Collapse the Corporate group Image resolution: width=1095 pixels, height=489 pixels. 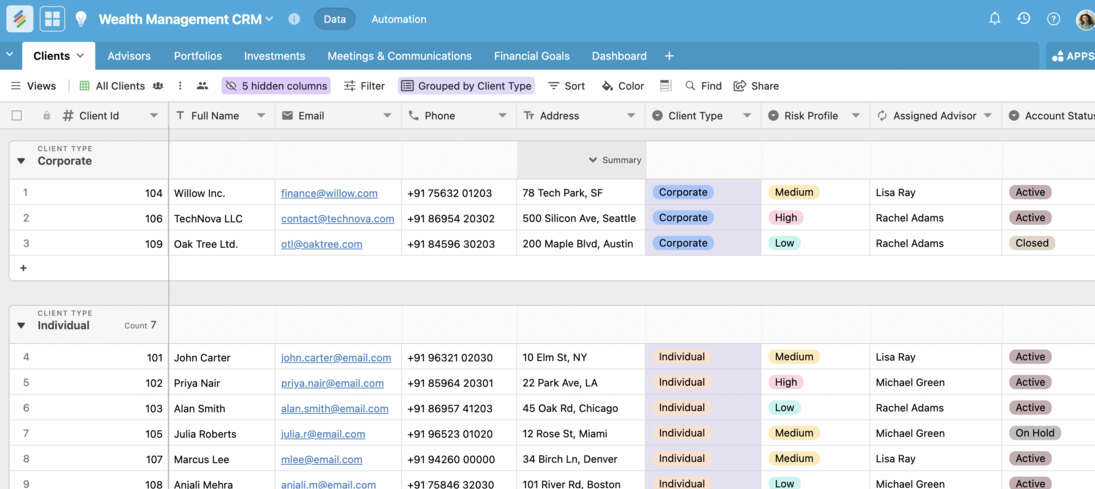(x=21, y=161)
